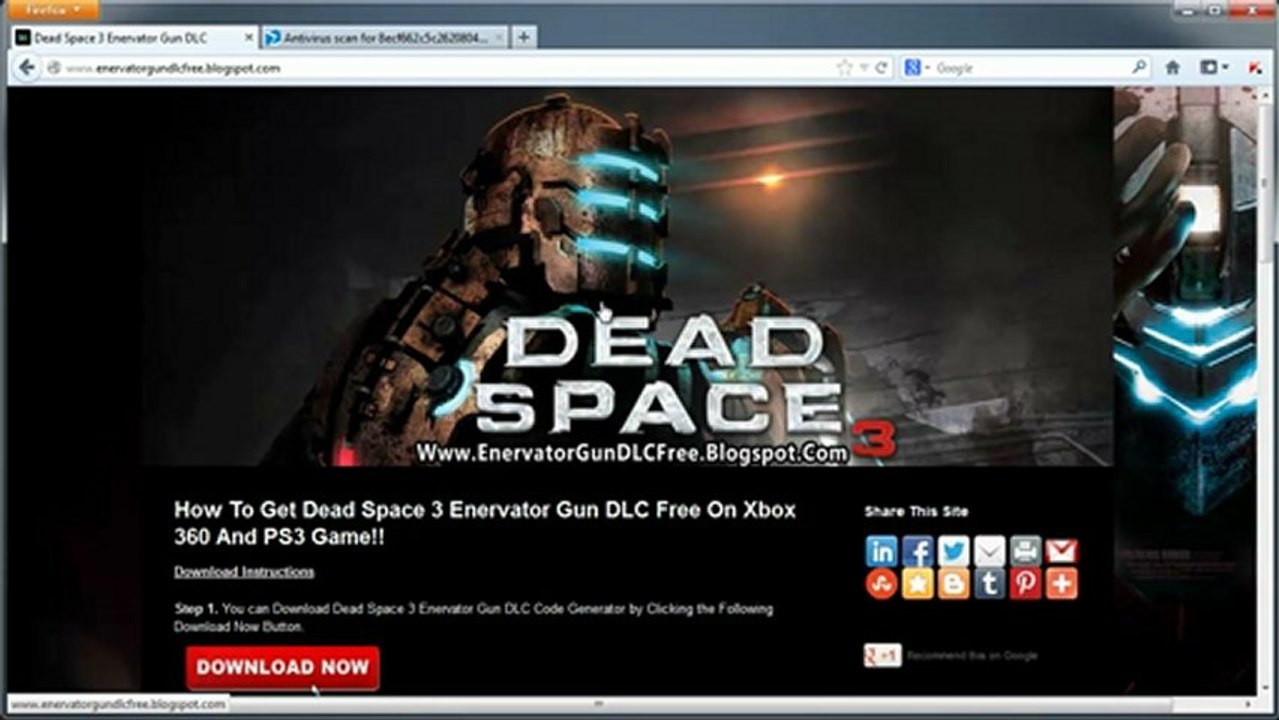Close the Dead Space 3 Enervator tab
This screenshot has height=720, width=1279.
(249, 38)
